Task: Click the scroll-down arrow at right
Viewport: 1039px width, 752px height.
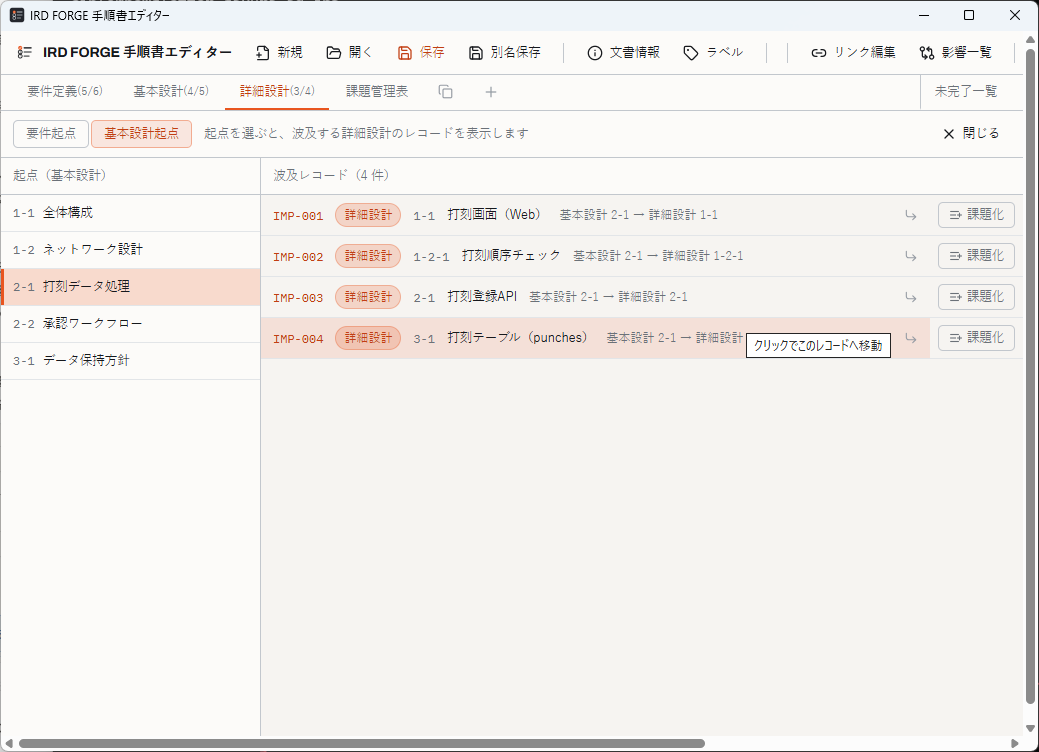Action: pyautogui.click(x=1030, y=728)
